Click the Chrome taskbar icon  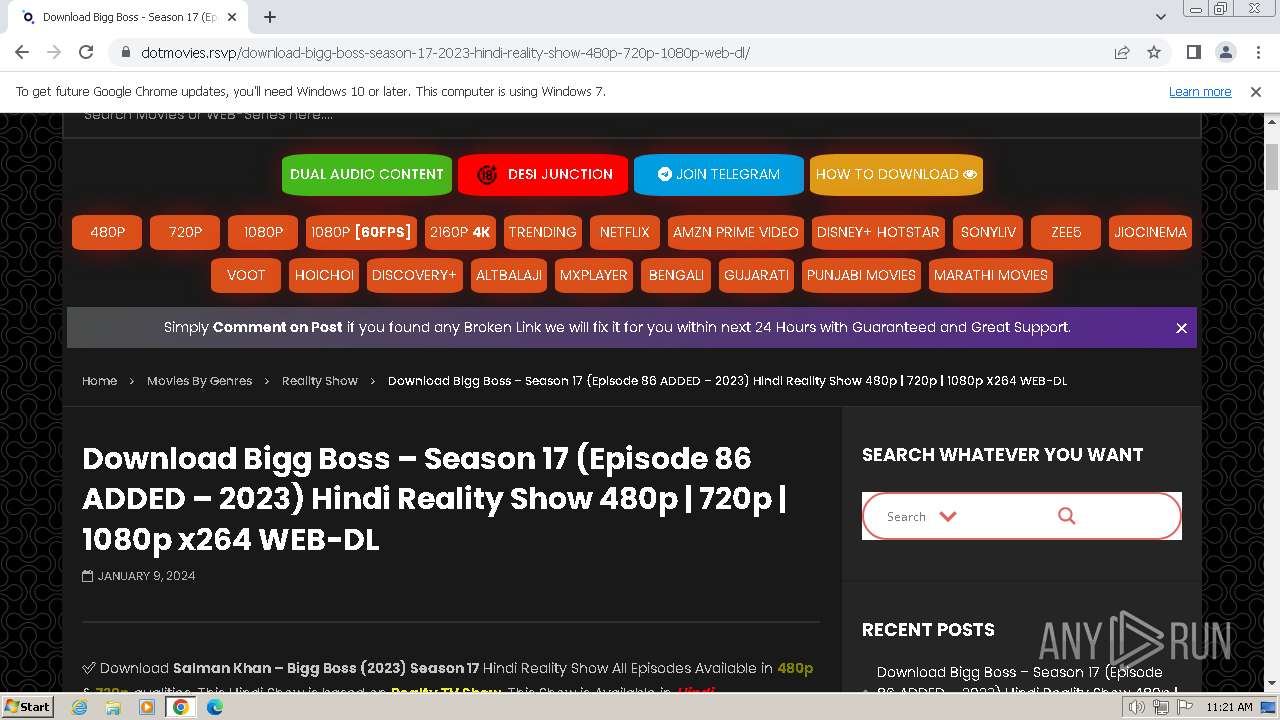tap(181, 707)
